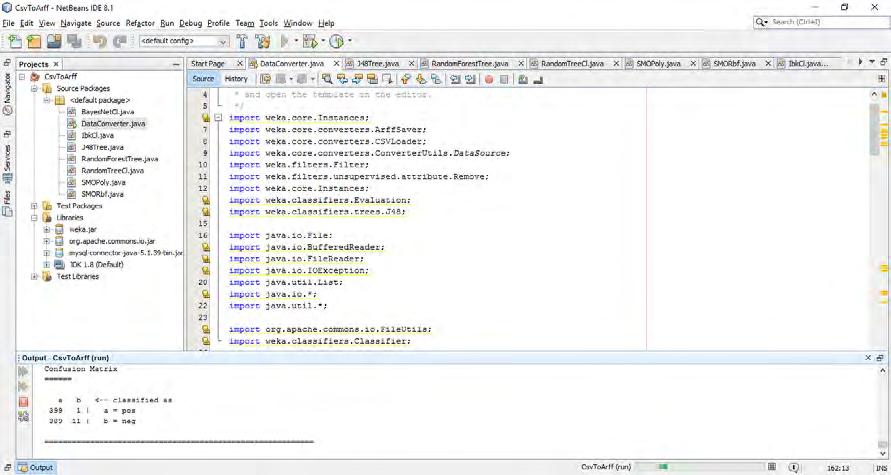The image size is (891, 475).
Task: Click the Debug Project toolbar icon
Action: (x=310, y=41)
